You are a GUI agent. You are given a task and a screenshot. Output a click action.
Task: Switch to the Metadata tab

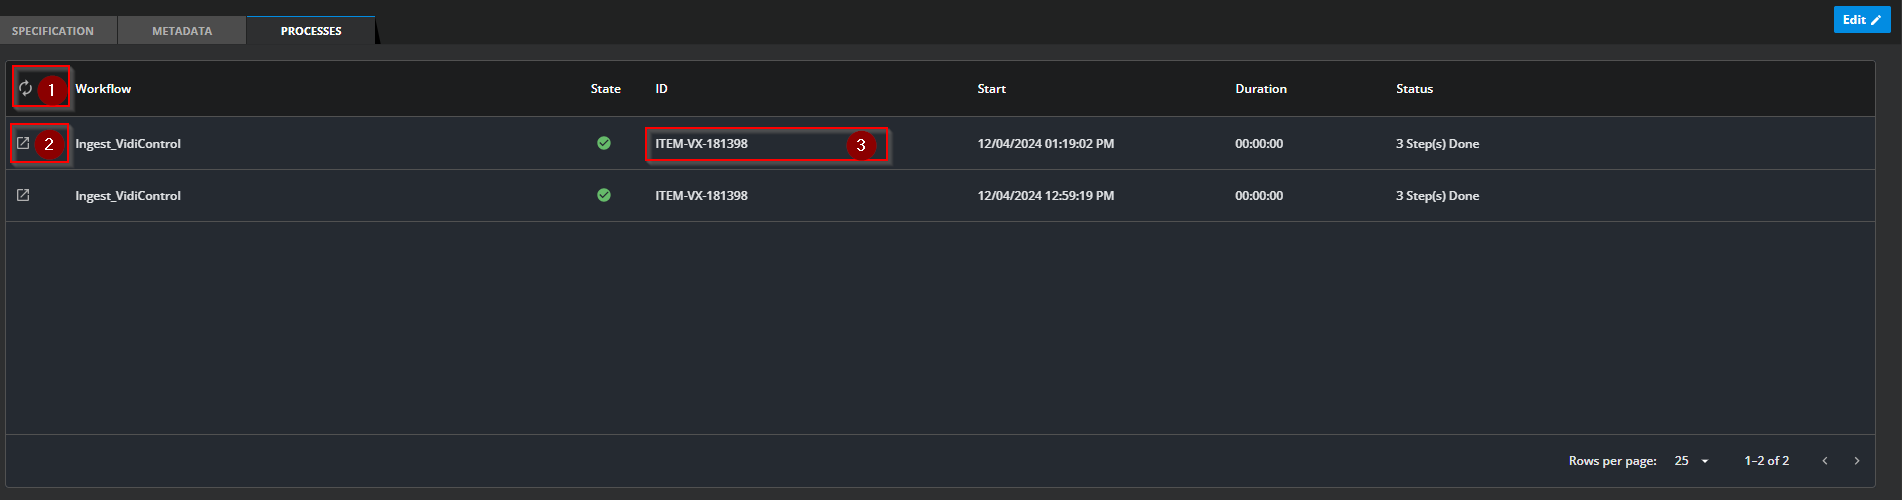click(x=182, y=31)
